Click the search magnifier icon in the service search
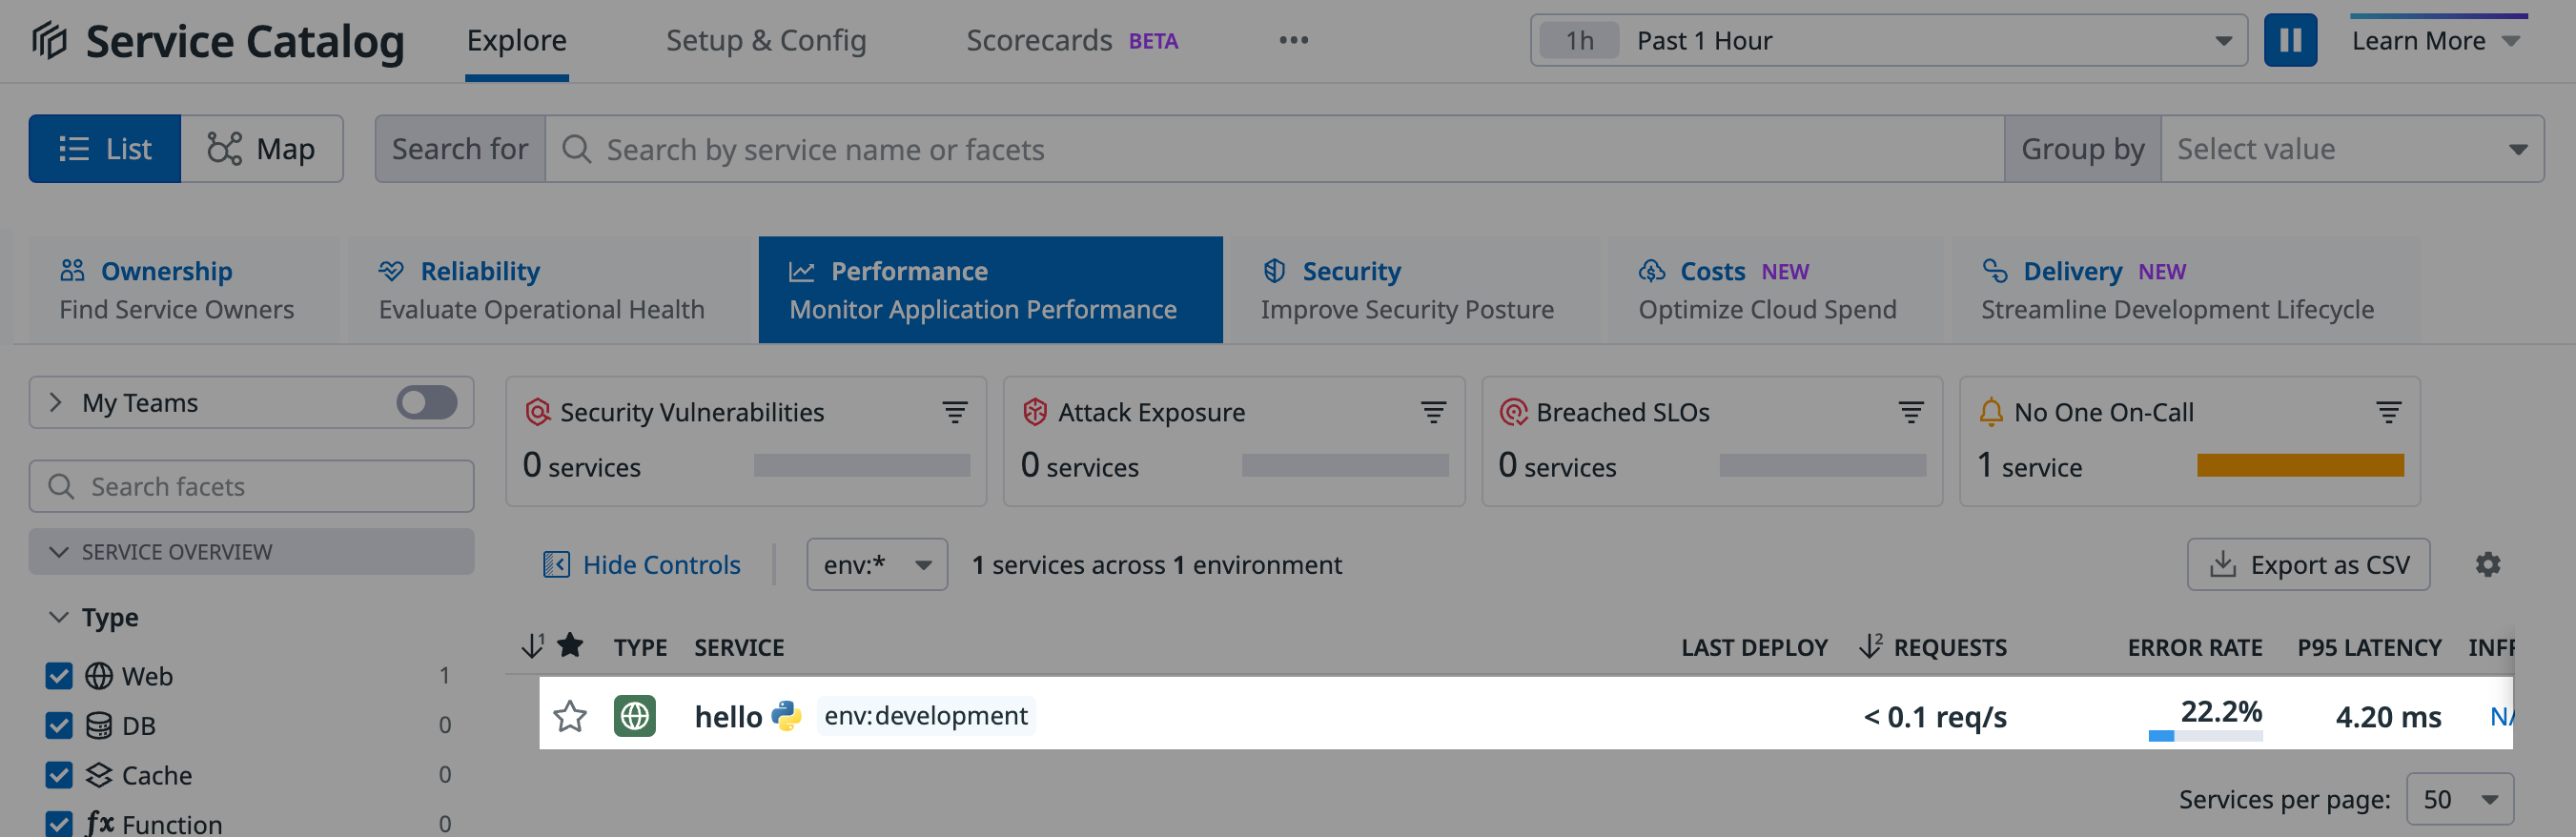This screenshot has width=2576, height=837. point(576,149)
